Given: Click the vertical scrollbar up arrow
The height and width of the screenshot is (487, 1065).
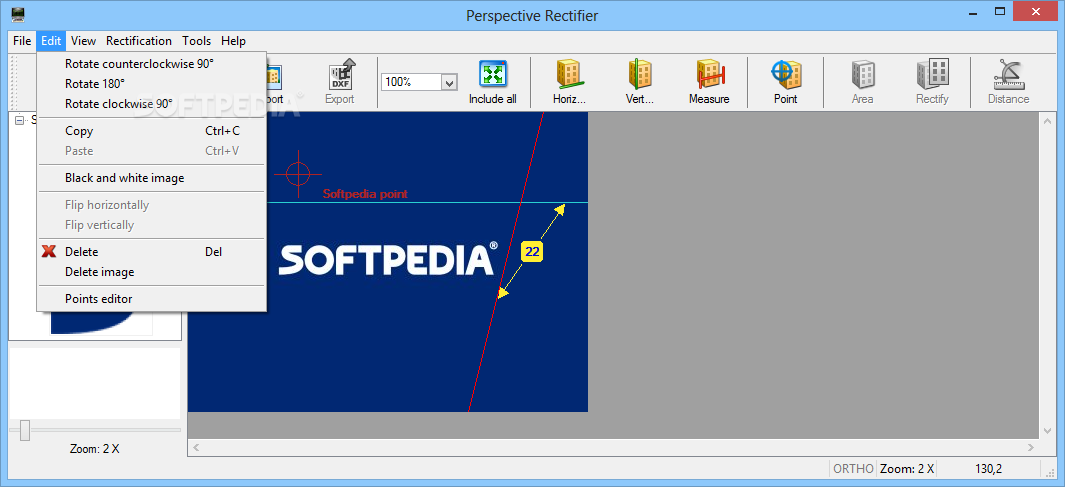Looking at the screenshot, I should [x=1046, y=120].
